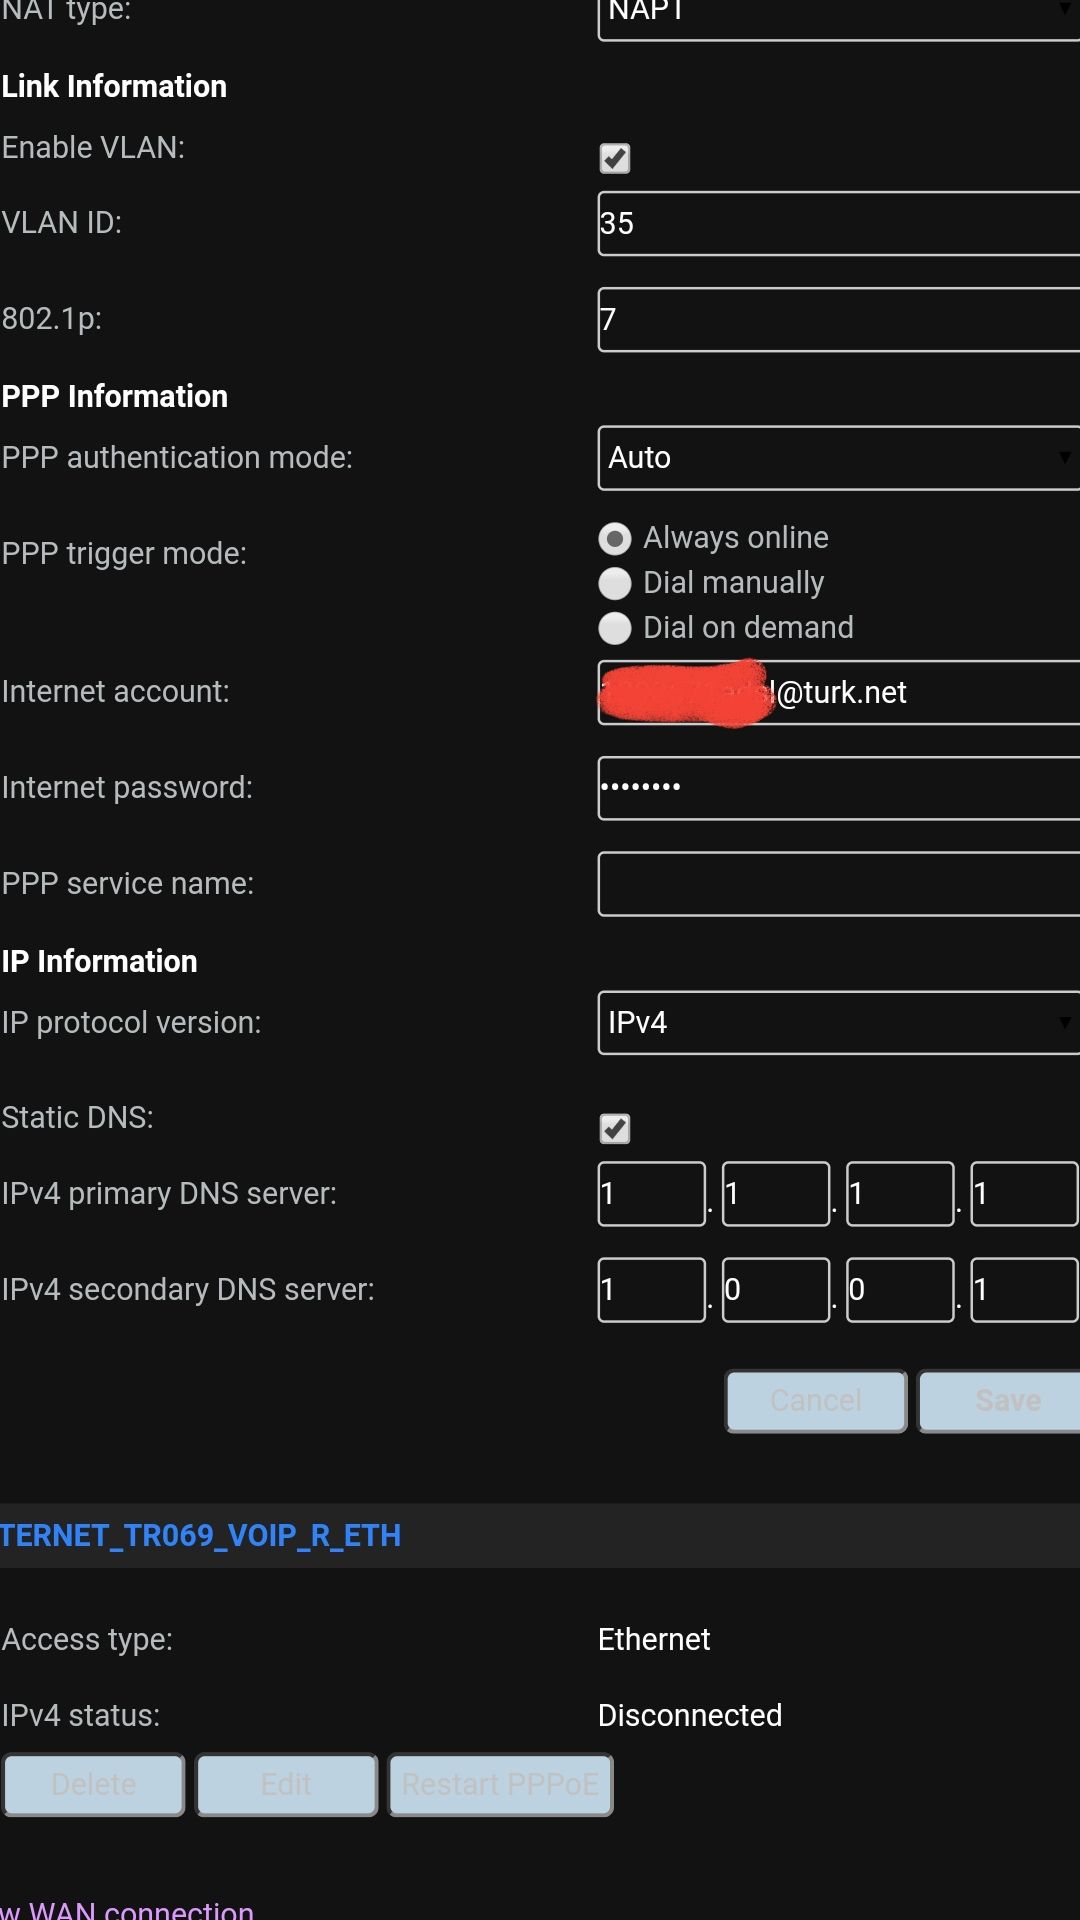
Task: Click the Edit button
Action: tap(287, 1785)
